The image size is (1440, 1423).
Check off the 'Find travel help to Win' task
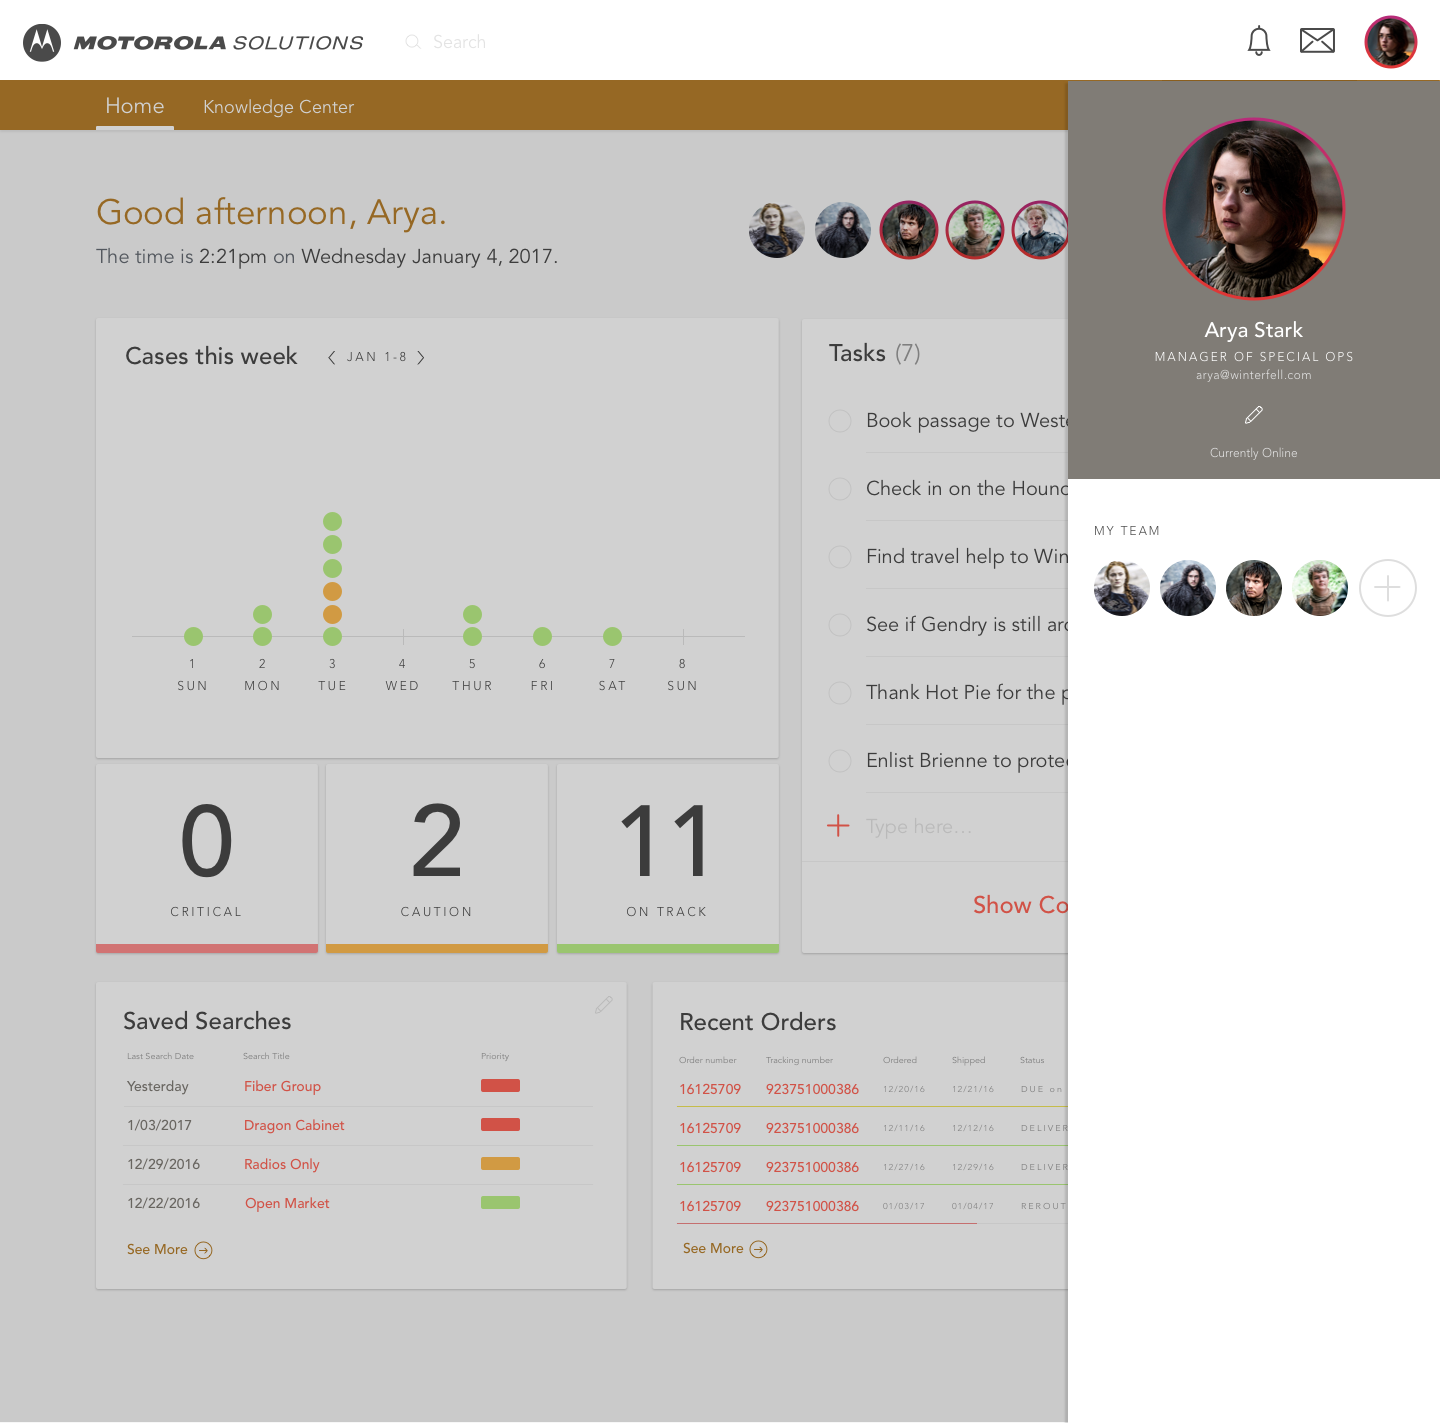coord(840,557)
